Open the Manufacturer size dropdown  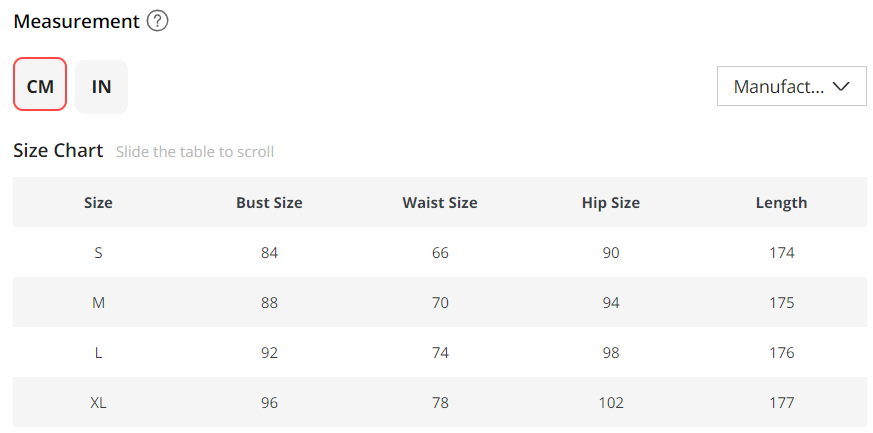tap(791, 86)
